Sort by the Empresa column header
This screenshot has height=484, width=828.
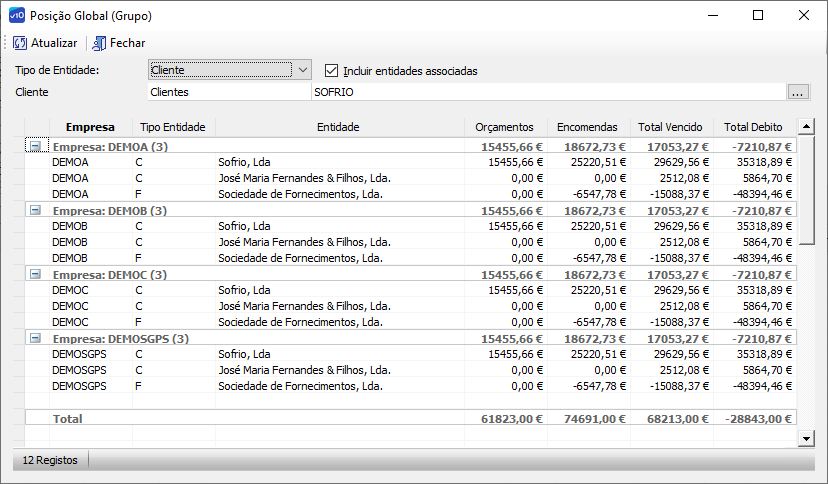(x=90, y=127)
